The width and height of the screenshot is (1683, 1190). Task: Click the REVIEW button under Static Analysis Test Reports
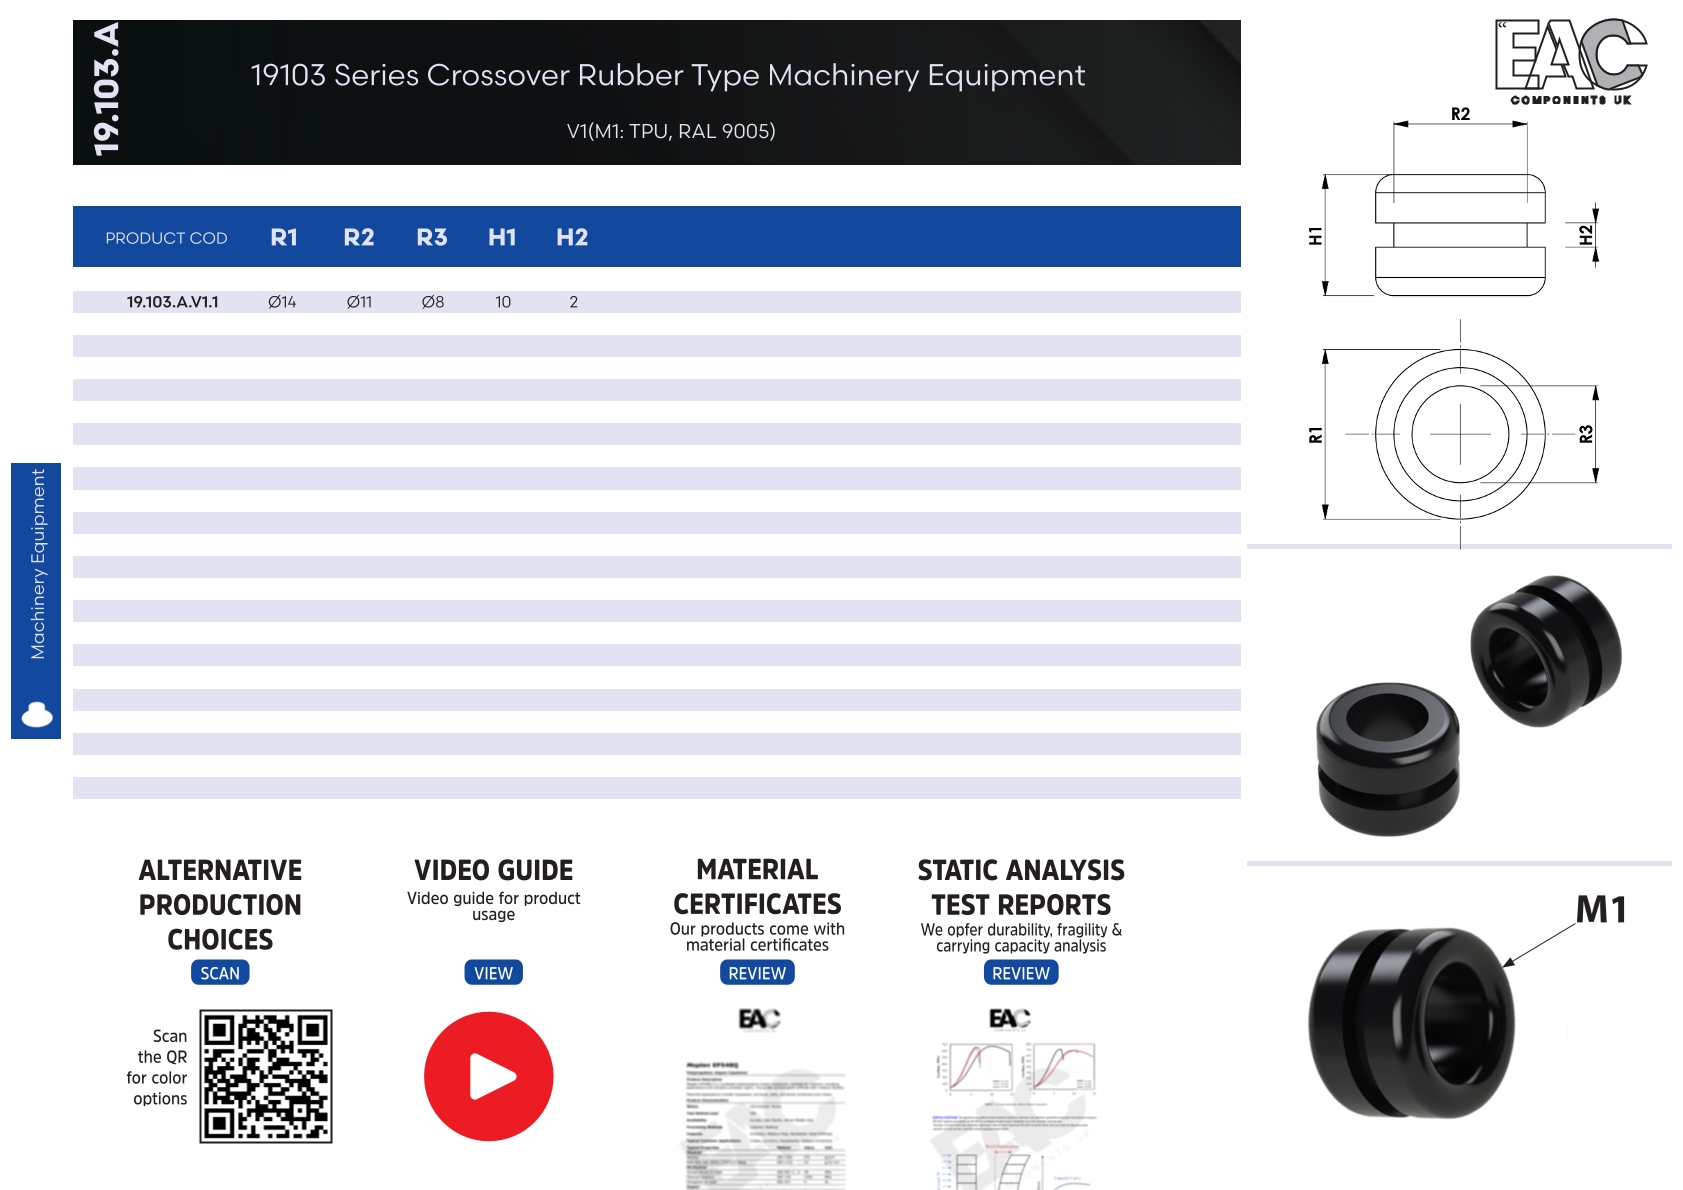coord(1021,973)
